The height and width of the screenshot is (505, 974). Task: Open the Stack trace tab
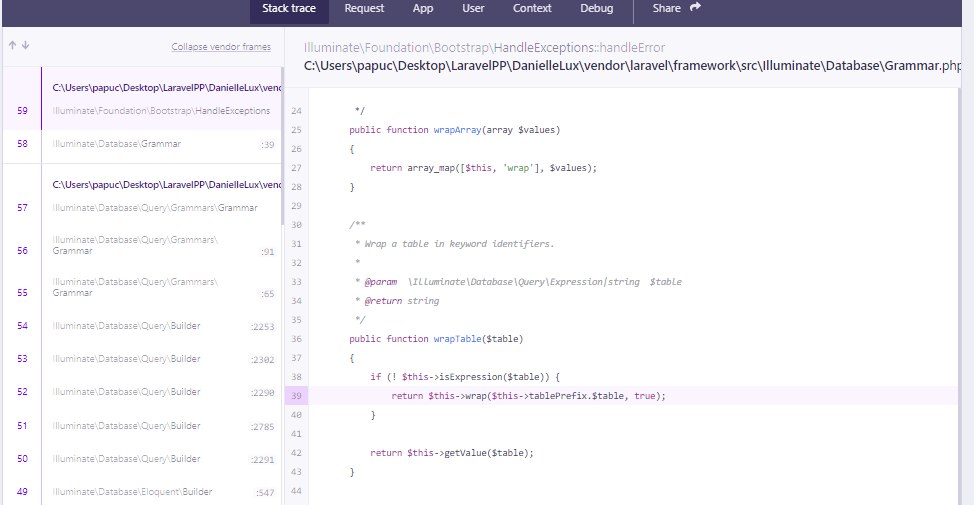pos(289,9)
